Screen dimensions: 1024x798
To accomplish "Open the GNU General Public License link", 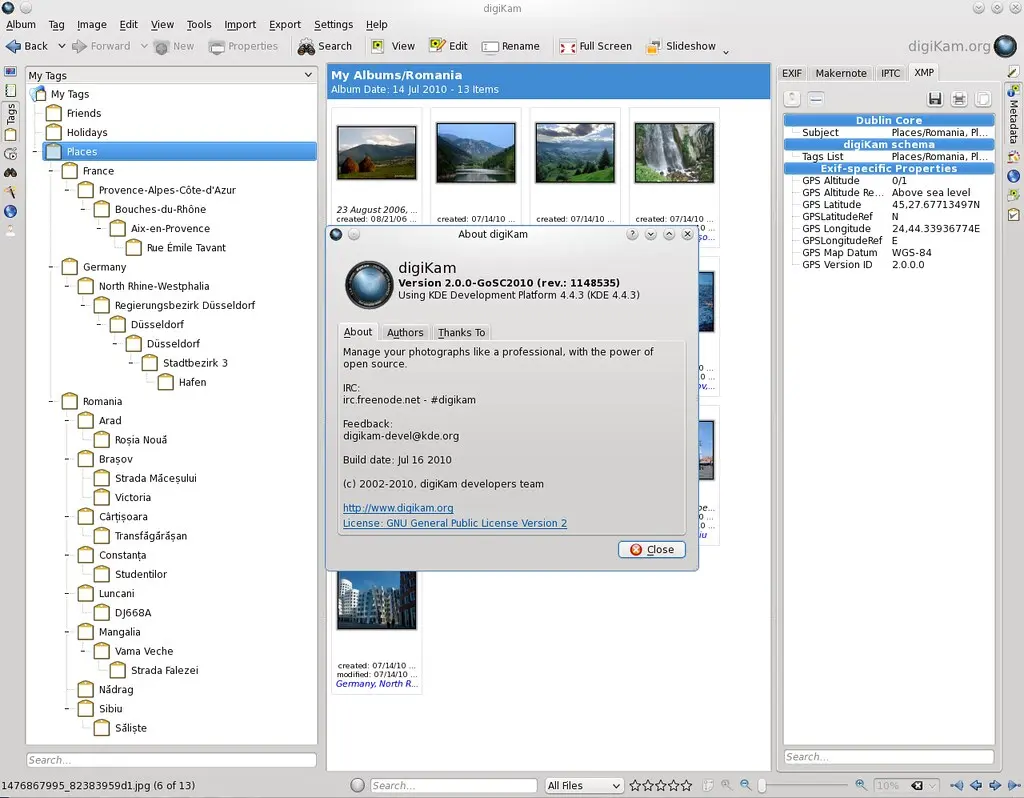I will 455,523.
